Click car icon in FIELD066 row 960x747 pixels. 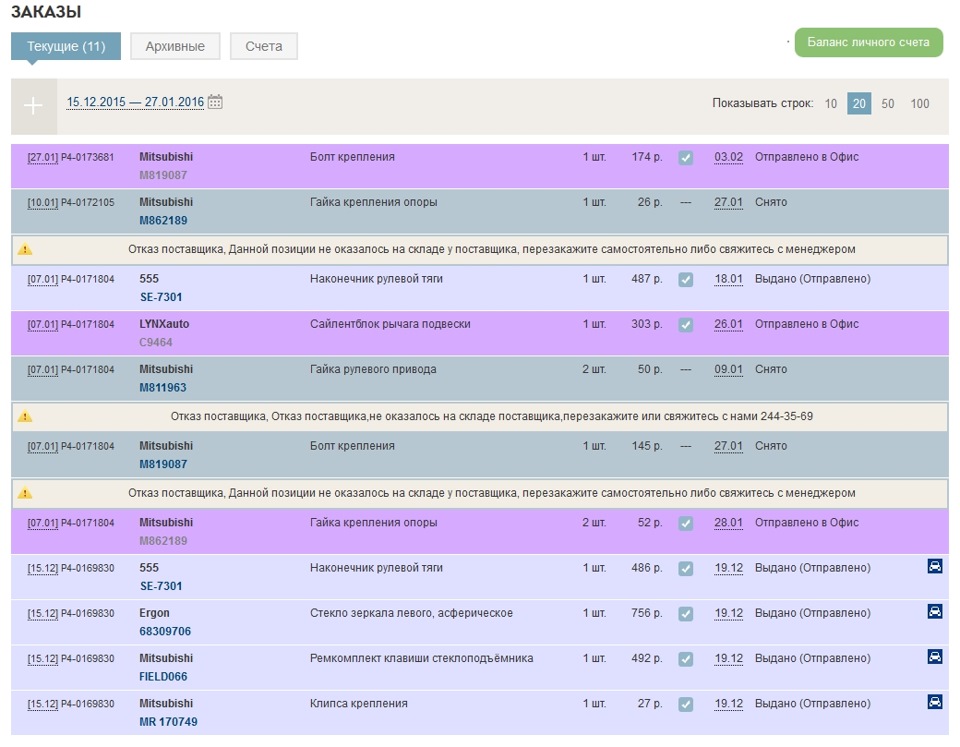[x=935, y=656]
